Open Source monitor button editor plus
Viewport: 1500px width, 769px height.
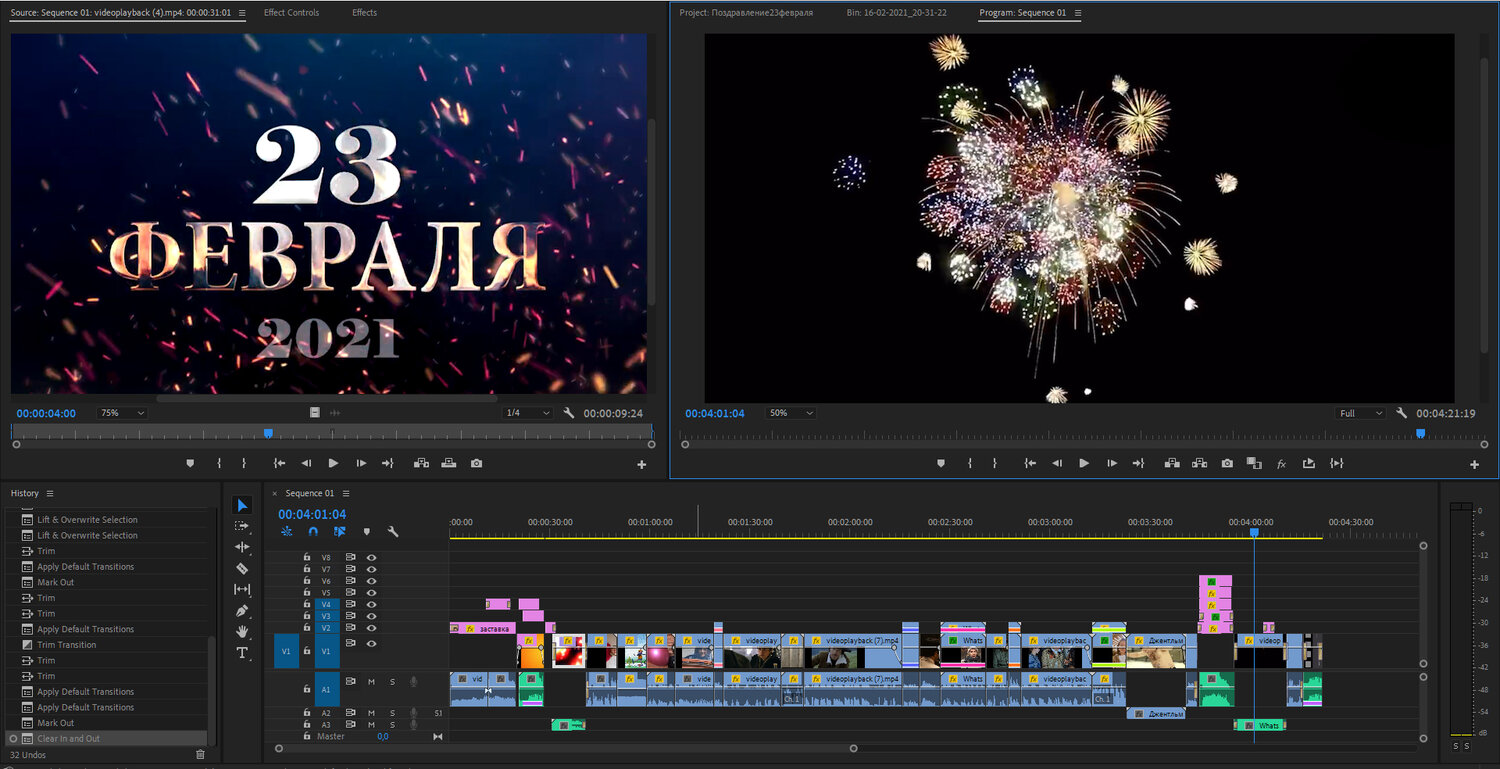coord(641,464)
